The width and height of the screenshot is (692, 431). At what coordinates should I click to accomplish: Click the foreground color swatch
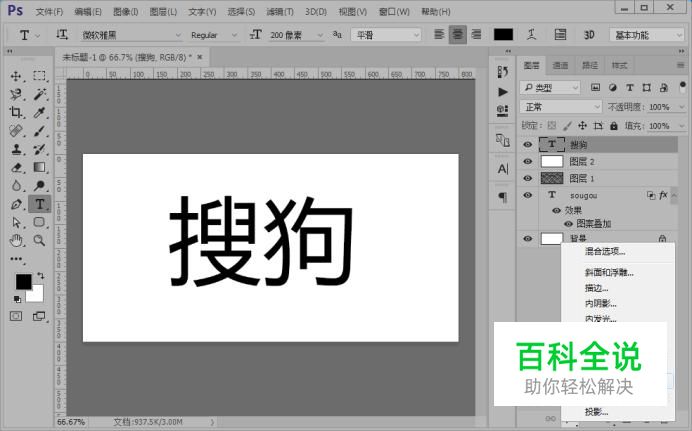(23, 281)
